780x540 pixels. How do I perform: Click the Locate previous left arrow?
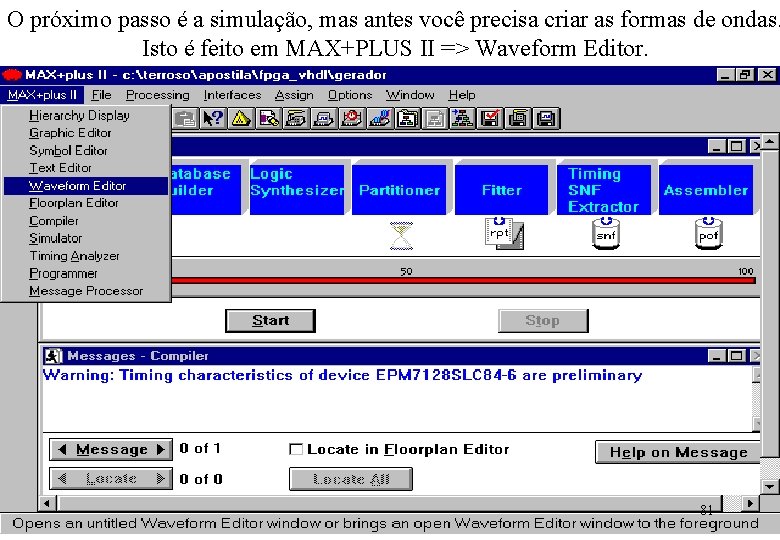pos(62,479)
